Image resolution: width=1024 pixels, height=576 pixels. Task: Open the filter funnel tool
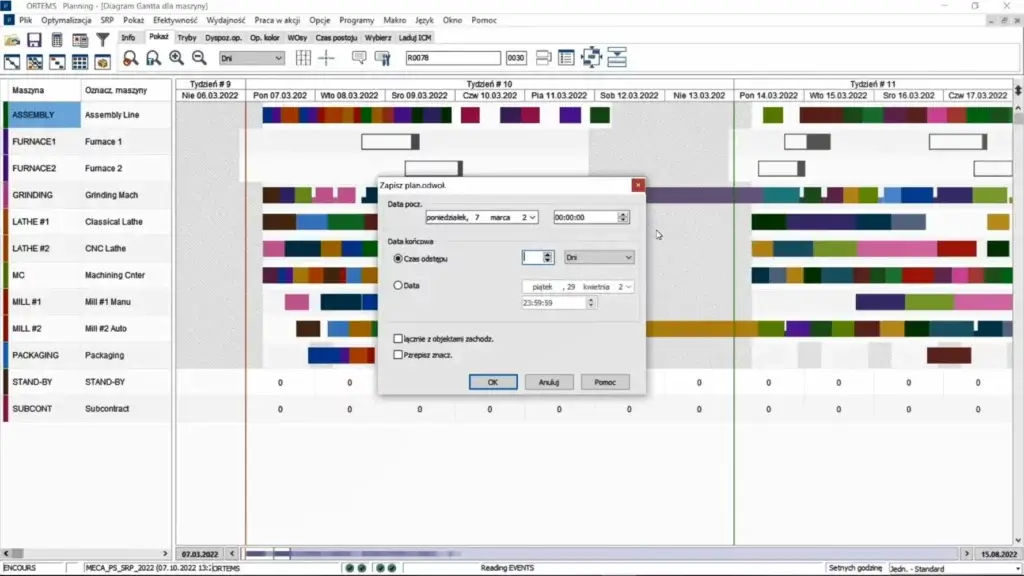101,38
